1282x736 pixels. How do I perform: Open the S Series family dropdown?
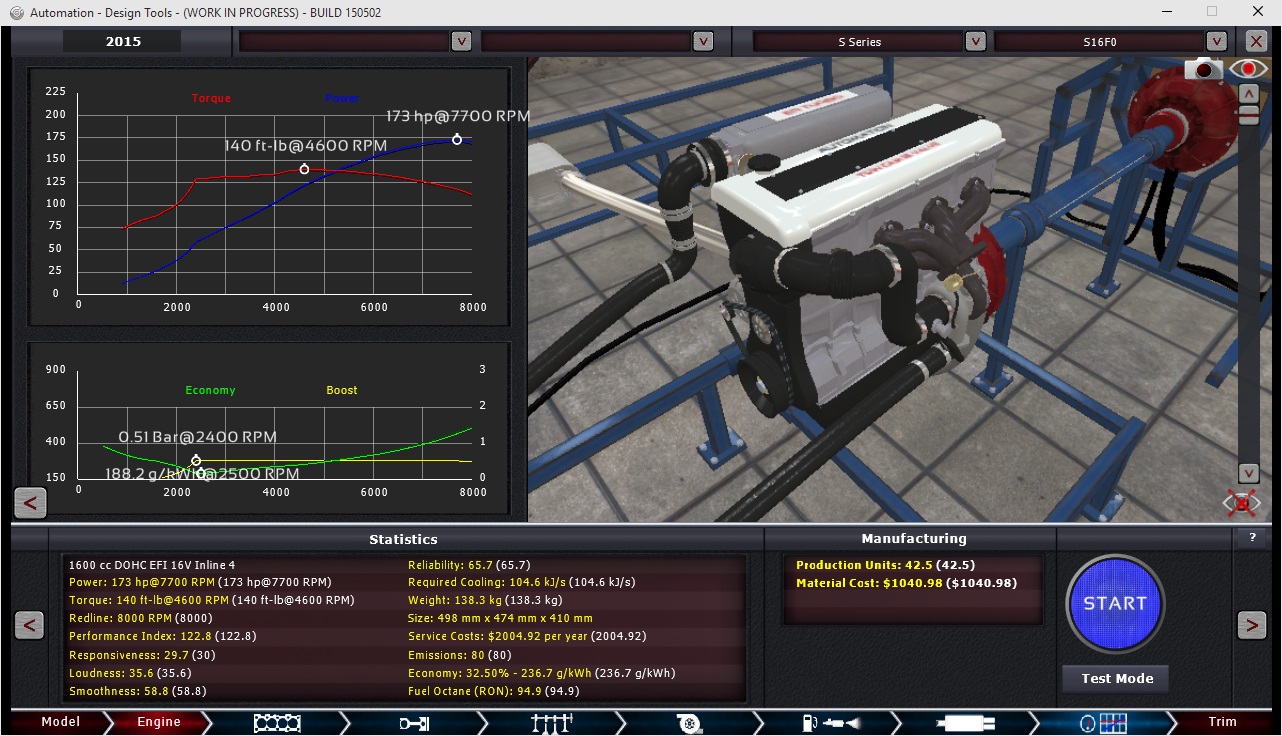[976, 41]
